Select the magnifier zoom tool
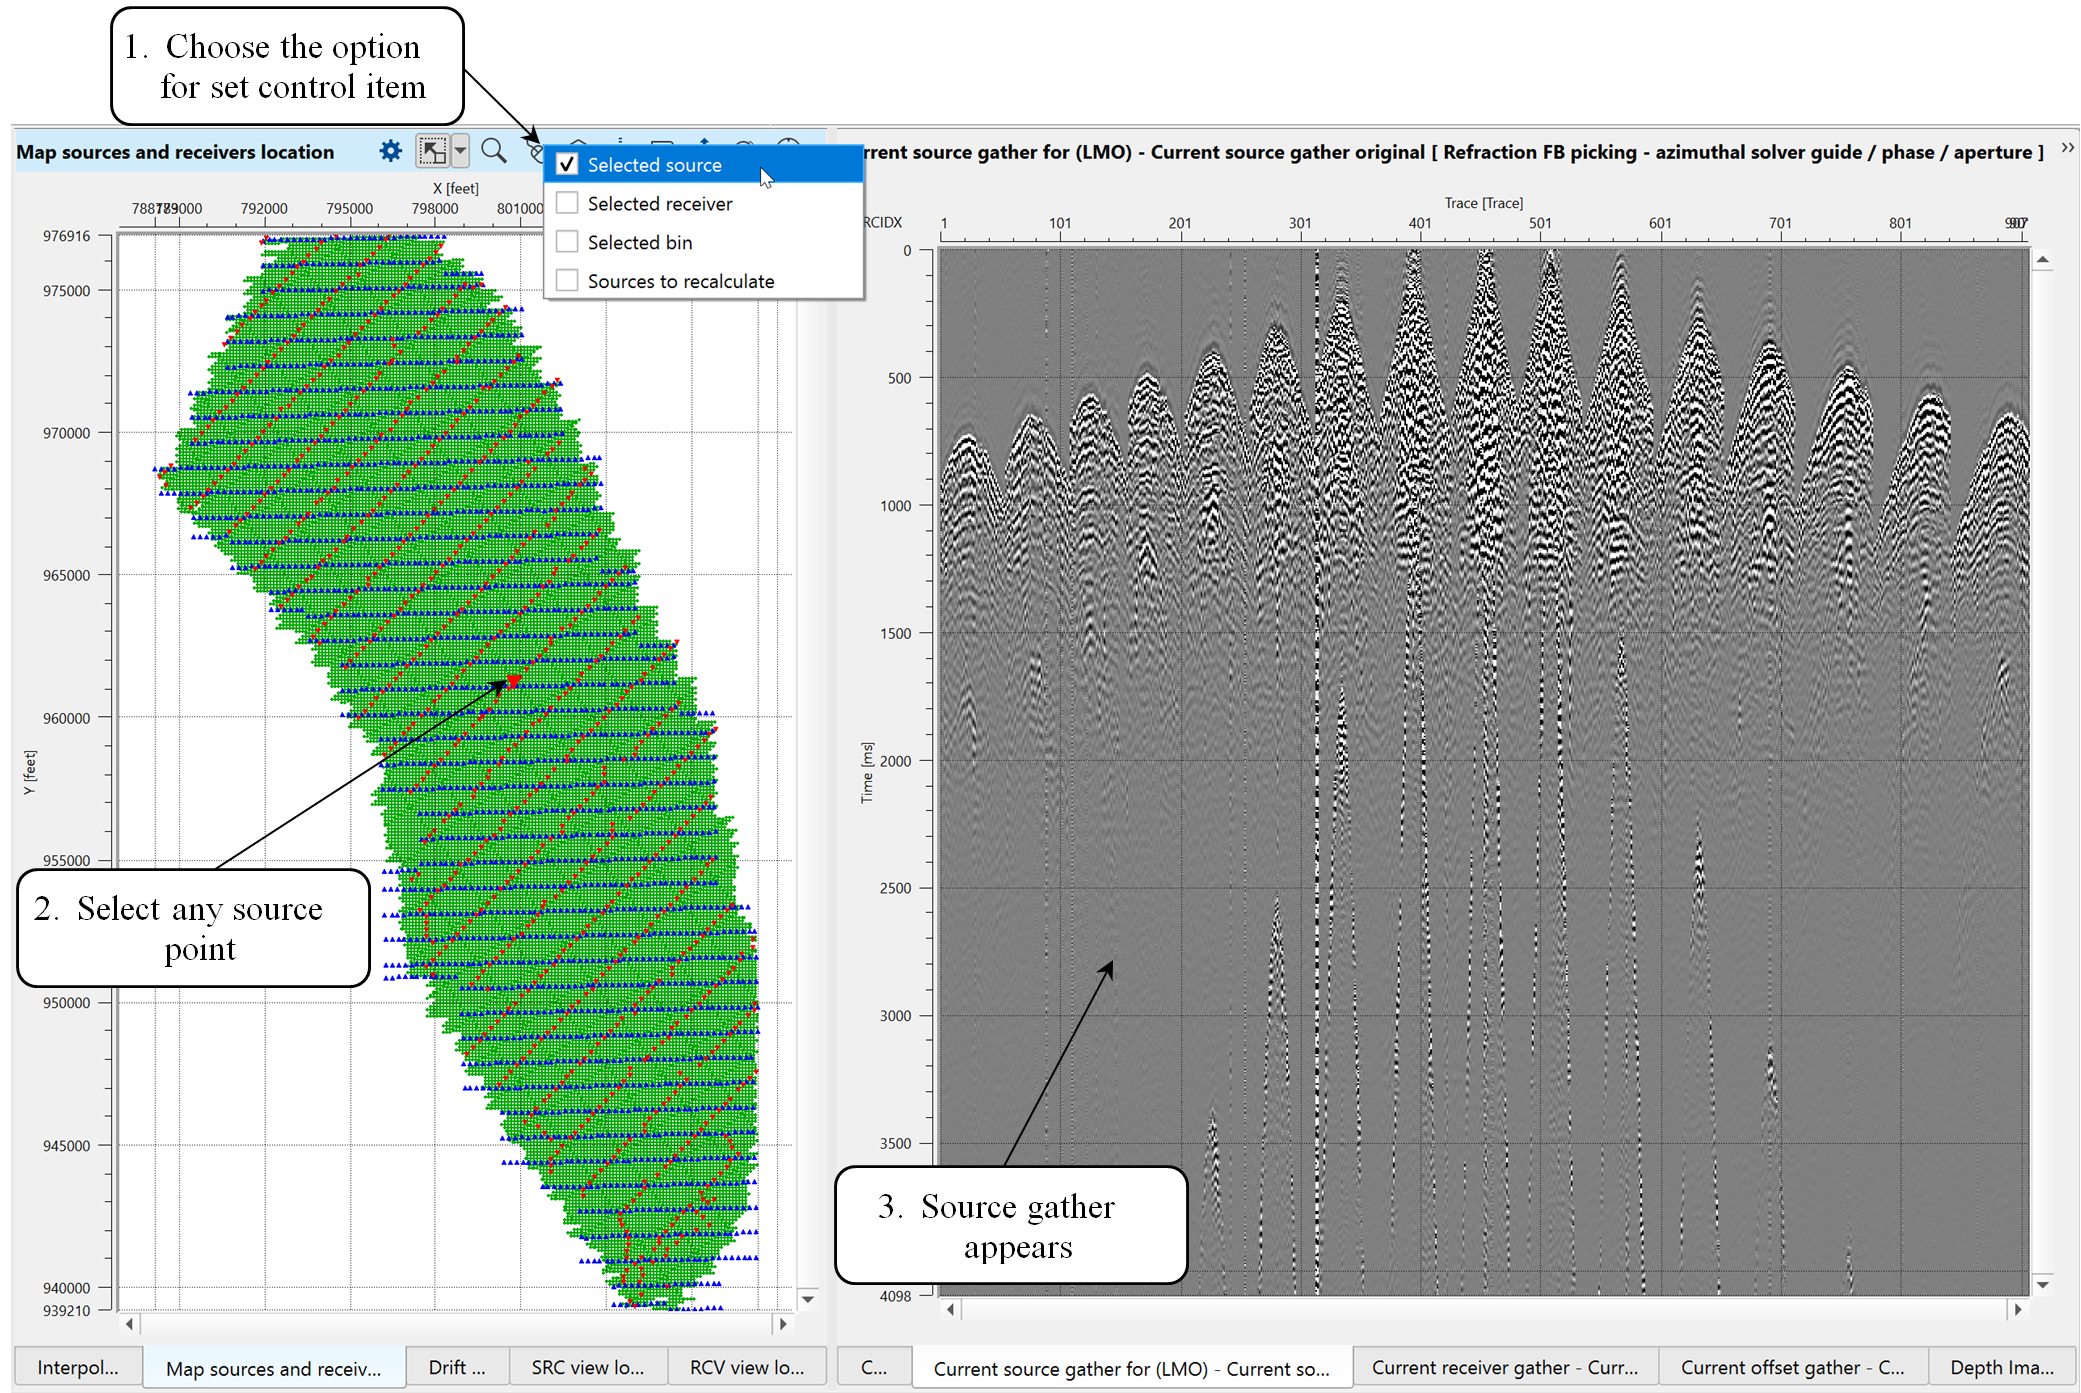This screenshot has height=1393, width=2081. tap(493, 151)
